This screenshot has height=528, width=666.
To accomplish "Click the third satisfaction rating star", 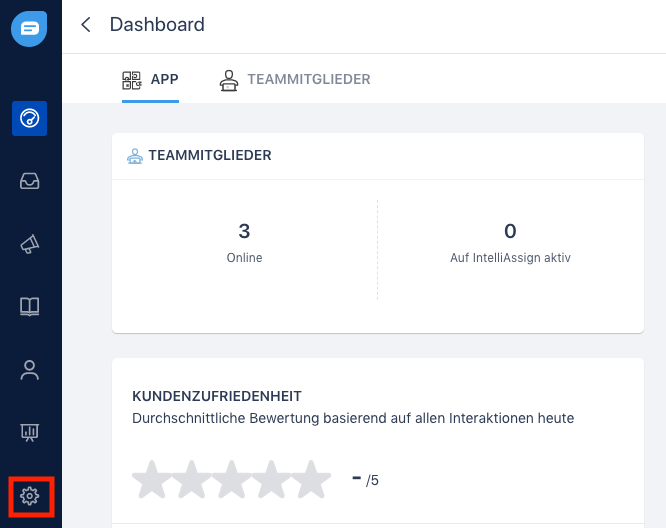I will (x=231, y=479).
